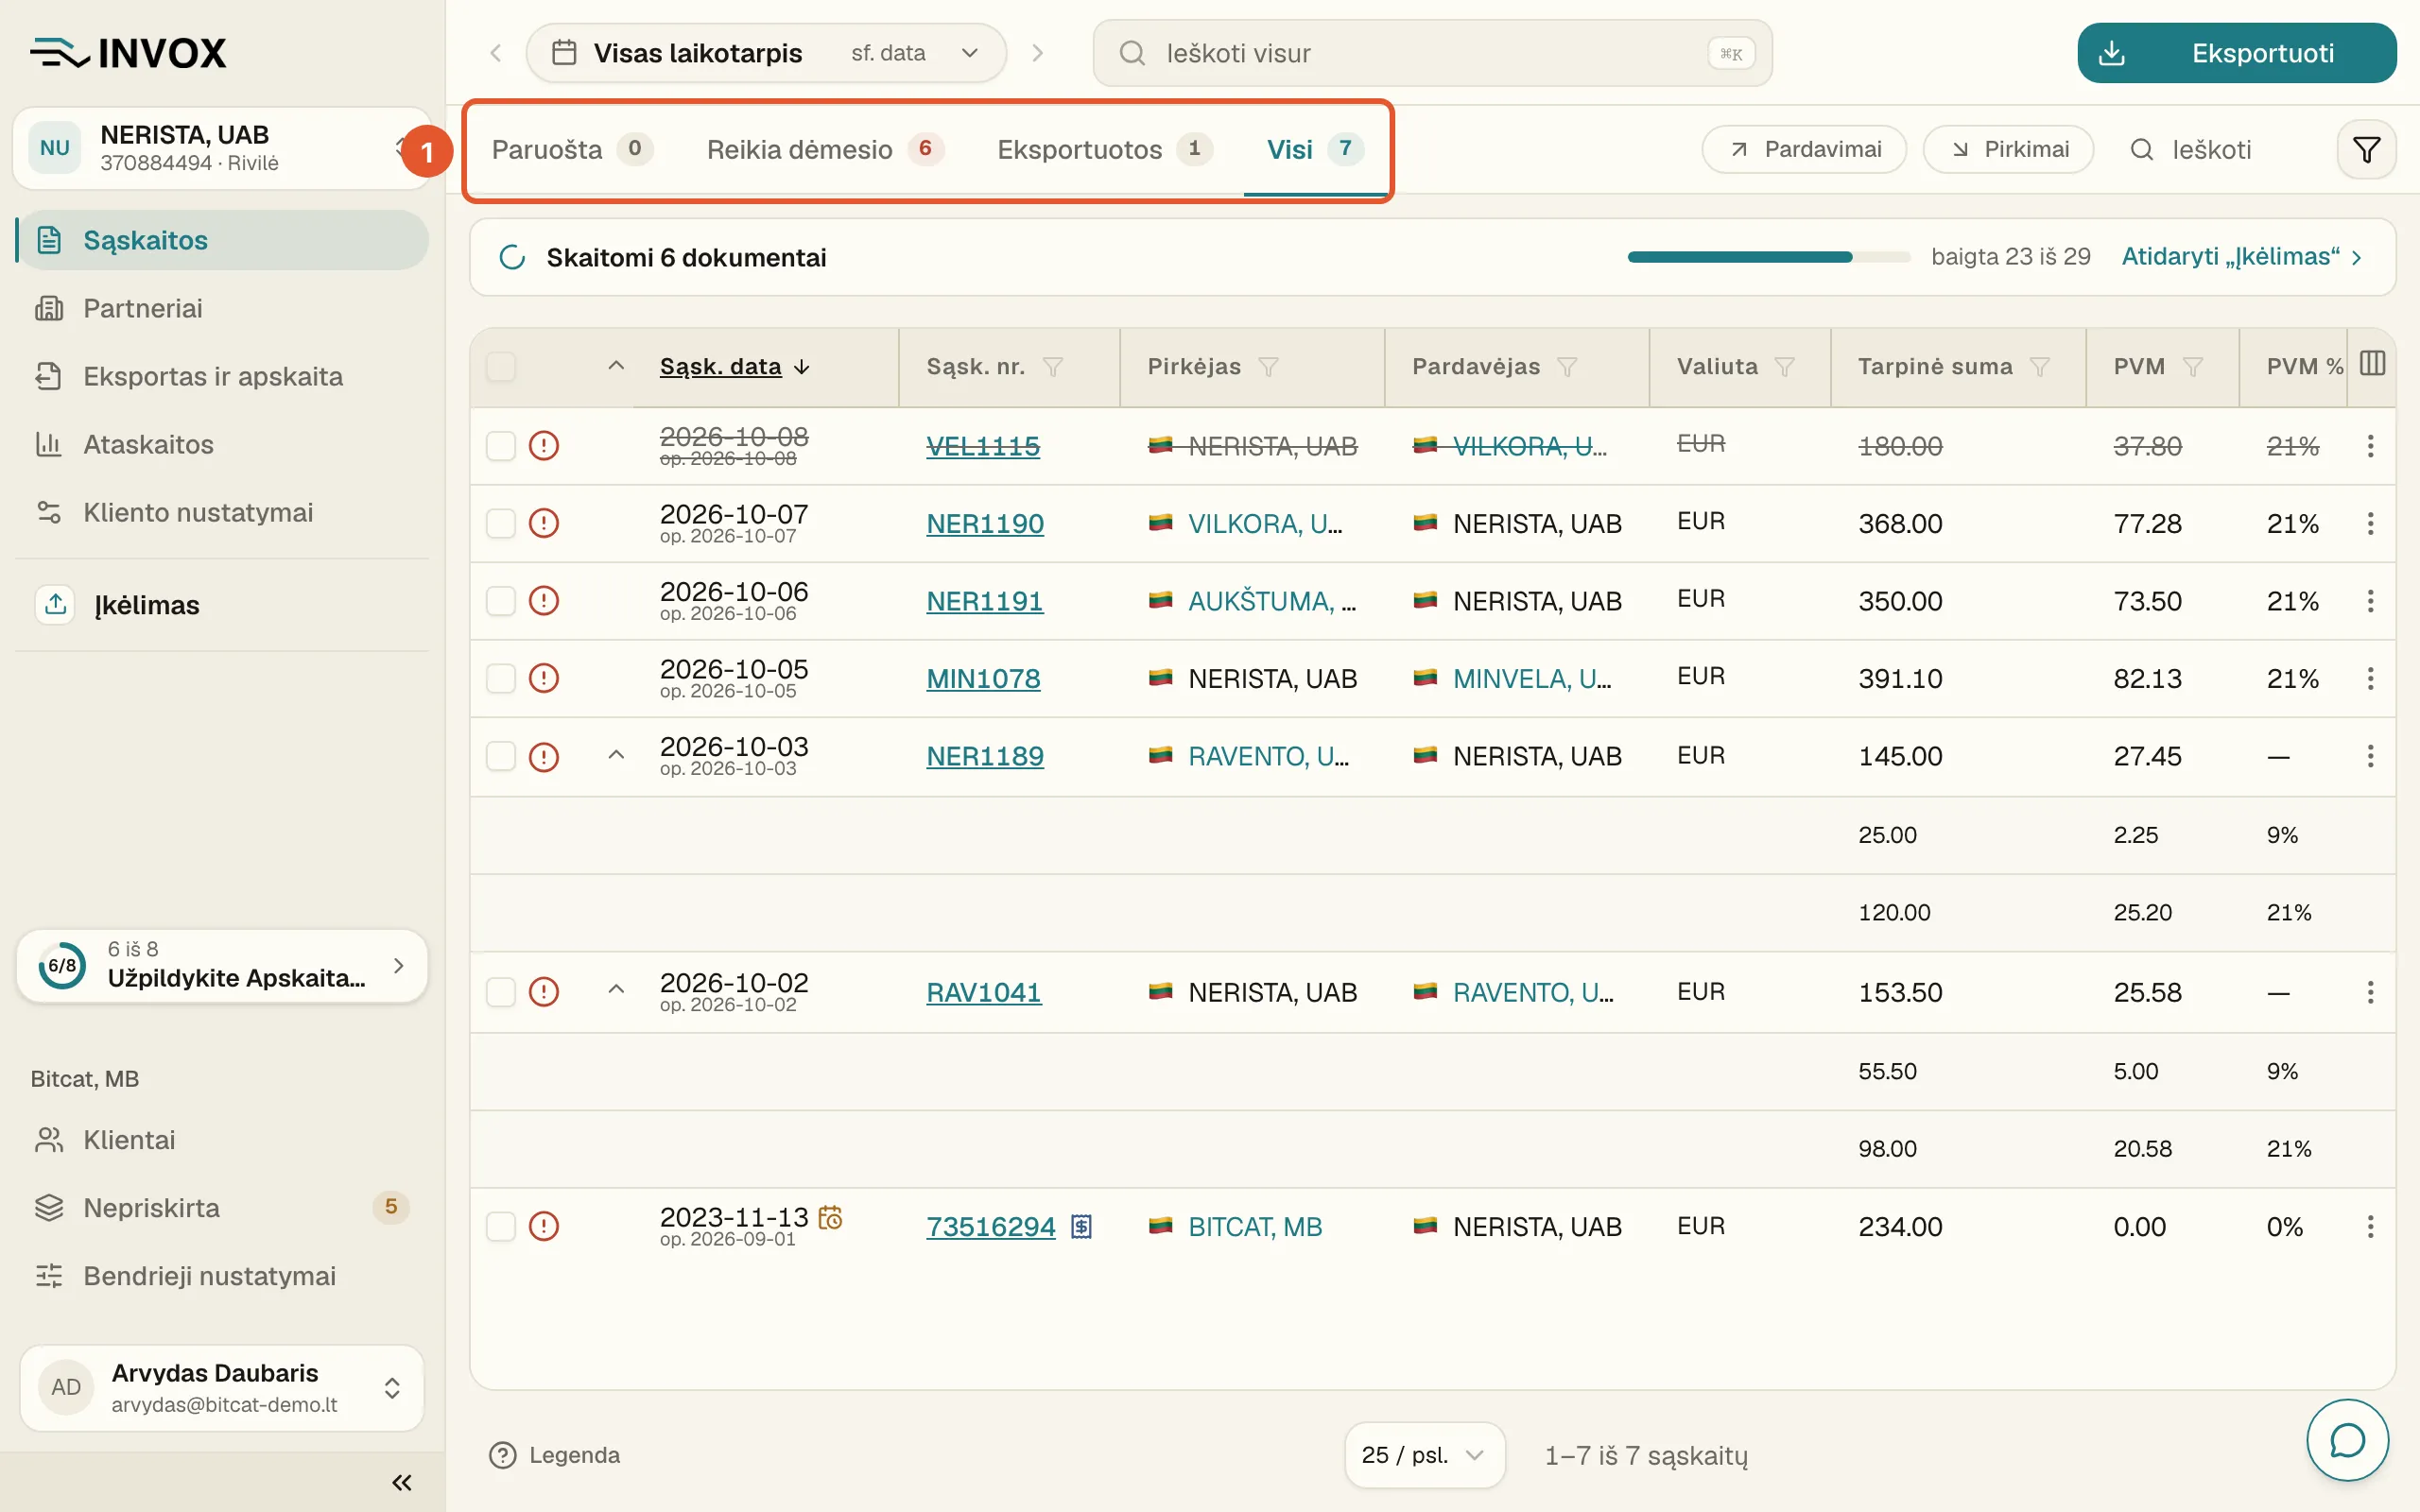Image resolution: width=2420 pixels, height=1512 pixels.
Task: Open row actions menu for NER1190
Action: pos(2370,523)
